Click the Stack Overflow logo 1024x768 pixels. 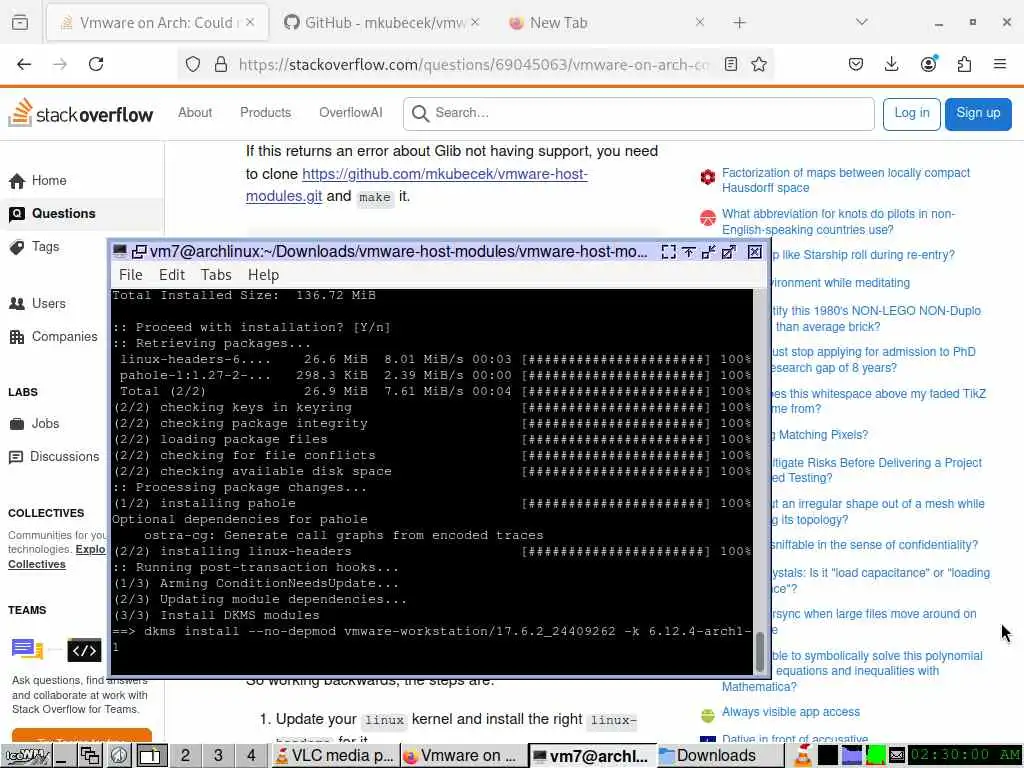click(81, 113)
